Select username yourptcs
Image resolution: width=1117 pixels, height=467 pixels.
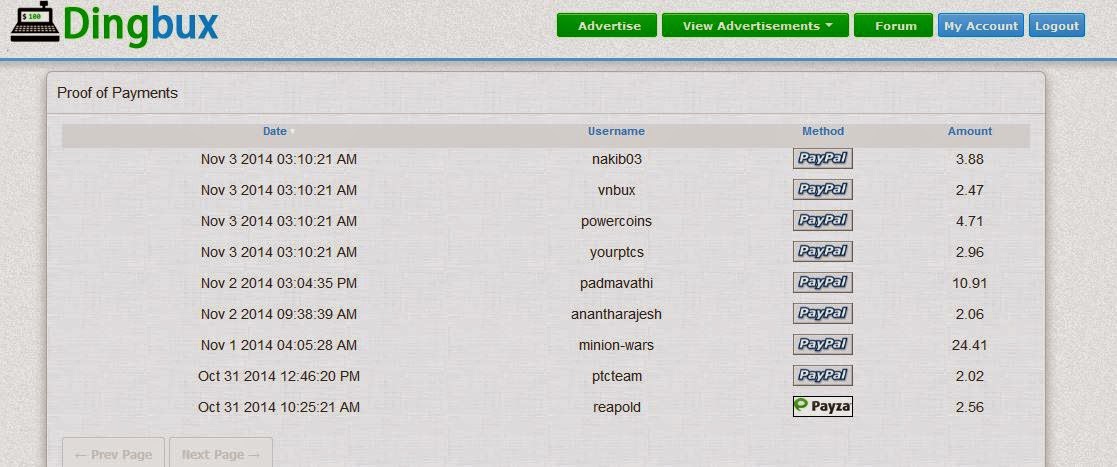pyautogui.click(x=617, y=252)
